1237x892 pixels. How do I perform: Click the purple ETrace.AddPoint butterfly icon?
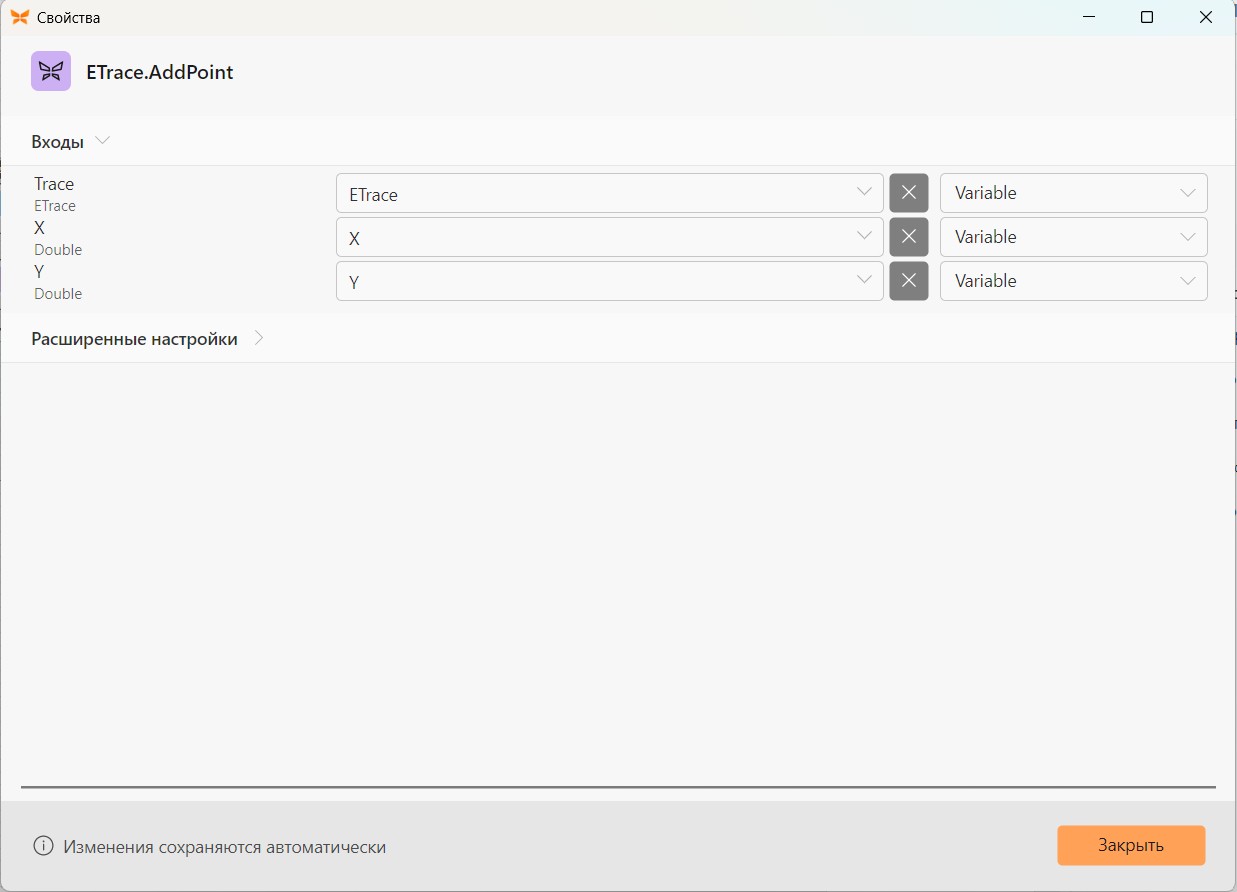51,71
